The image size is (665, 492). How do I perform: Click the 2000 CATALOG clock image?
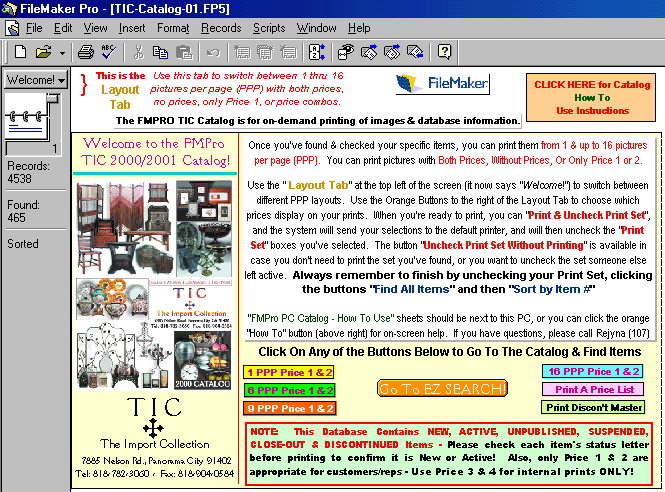click(x=203, y=360)
